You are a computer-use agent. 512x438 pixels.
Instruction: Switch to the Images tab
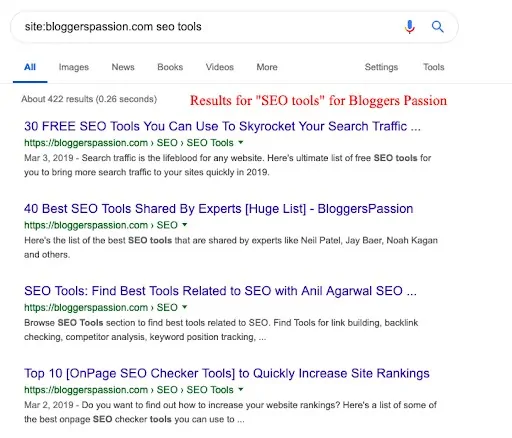click(74, 67)
